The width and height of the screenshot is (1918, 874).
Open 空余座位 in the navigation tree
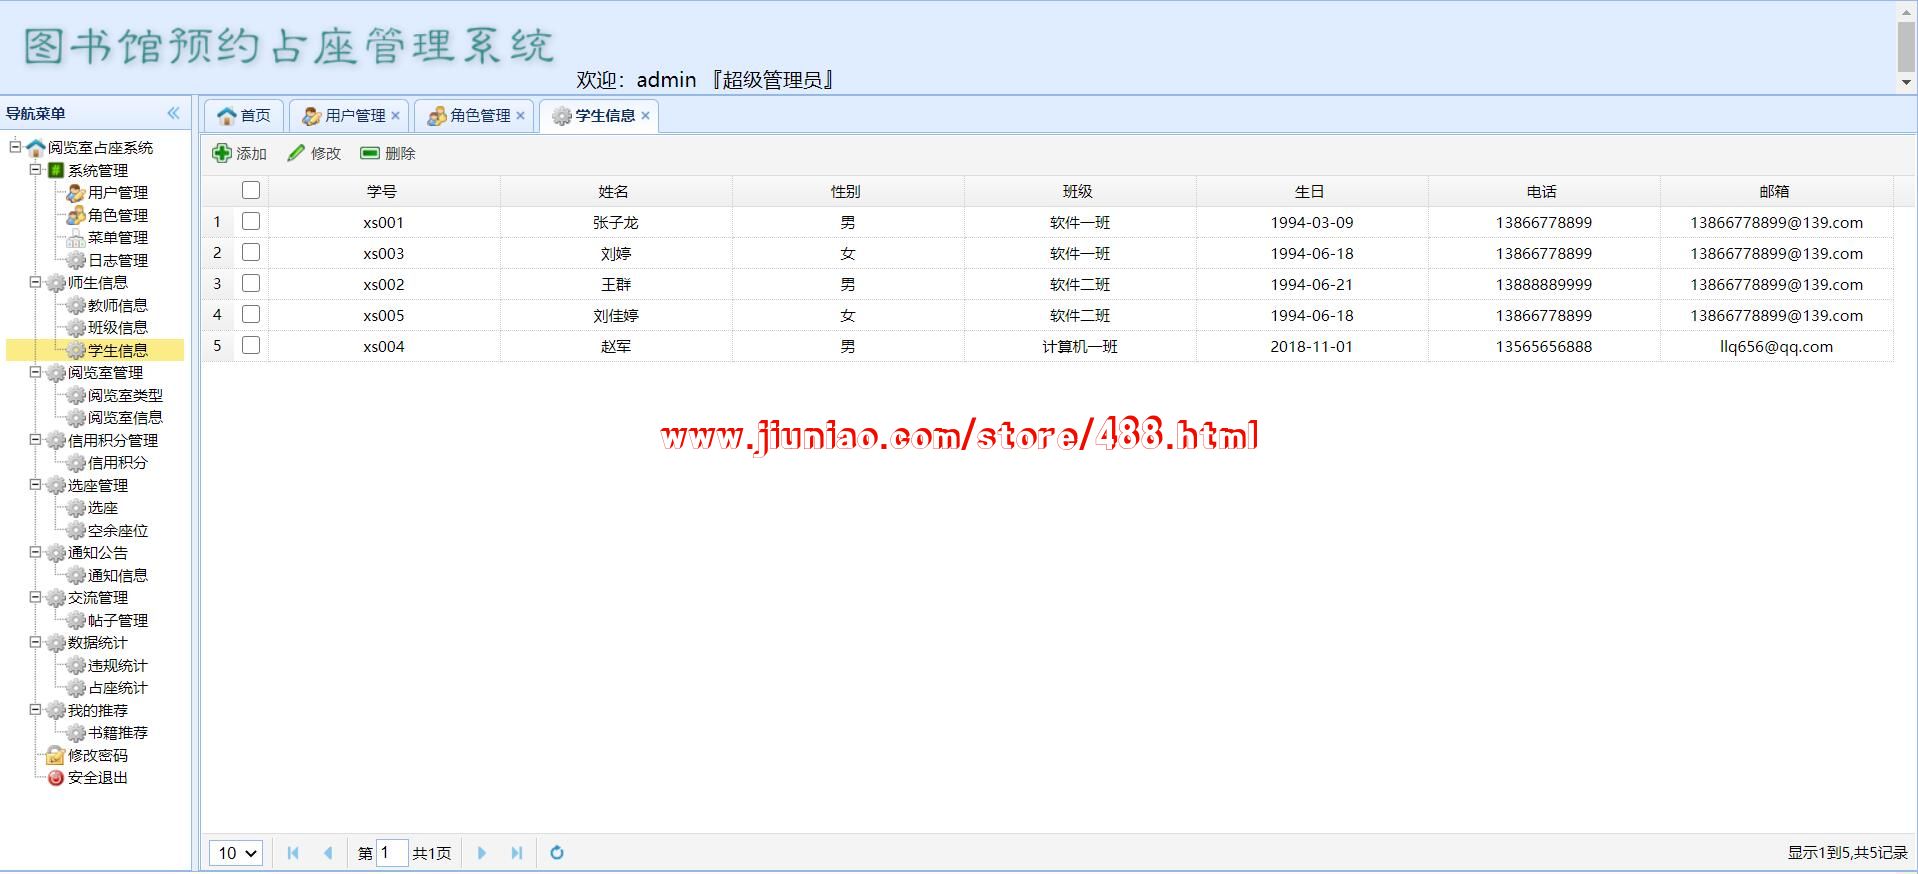coord(118,530)
